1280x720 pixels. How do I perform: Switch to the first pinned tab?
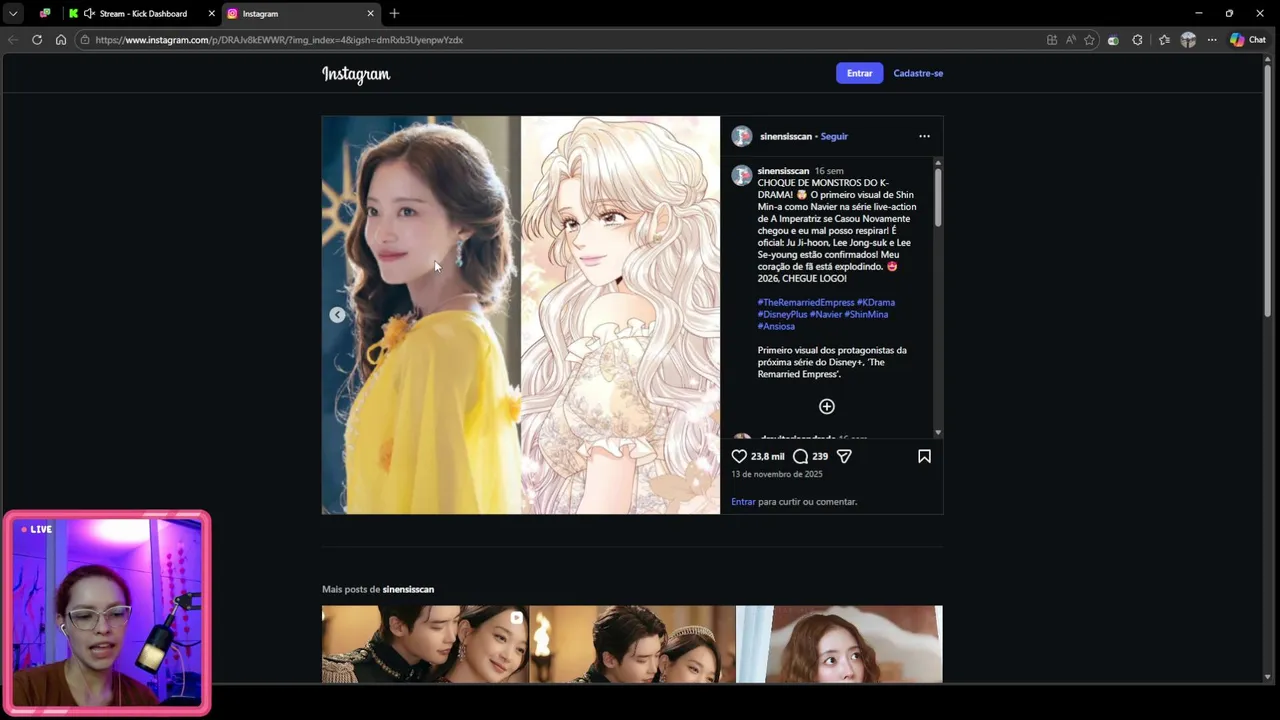pyautogui.click(x=45, y=14)
